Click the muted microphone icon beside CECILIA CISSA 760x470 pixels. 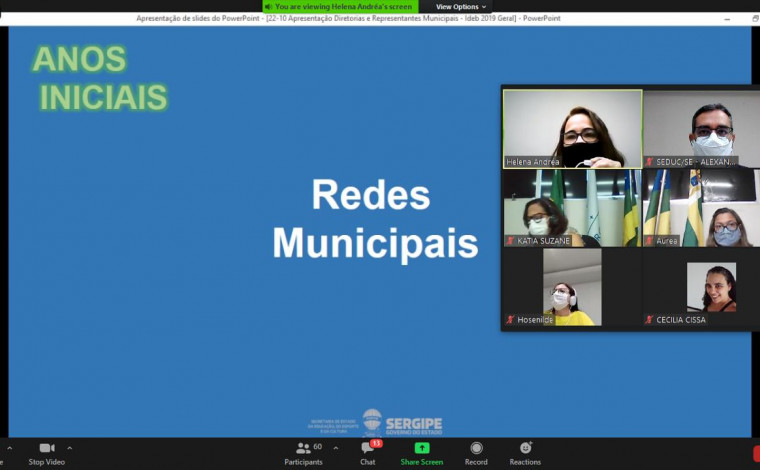649,320
